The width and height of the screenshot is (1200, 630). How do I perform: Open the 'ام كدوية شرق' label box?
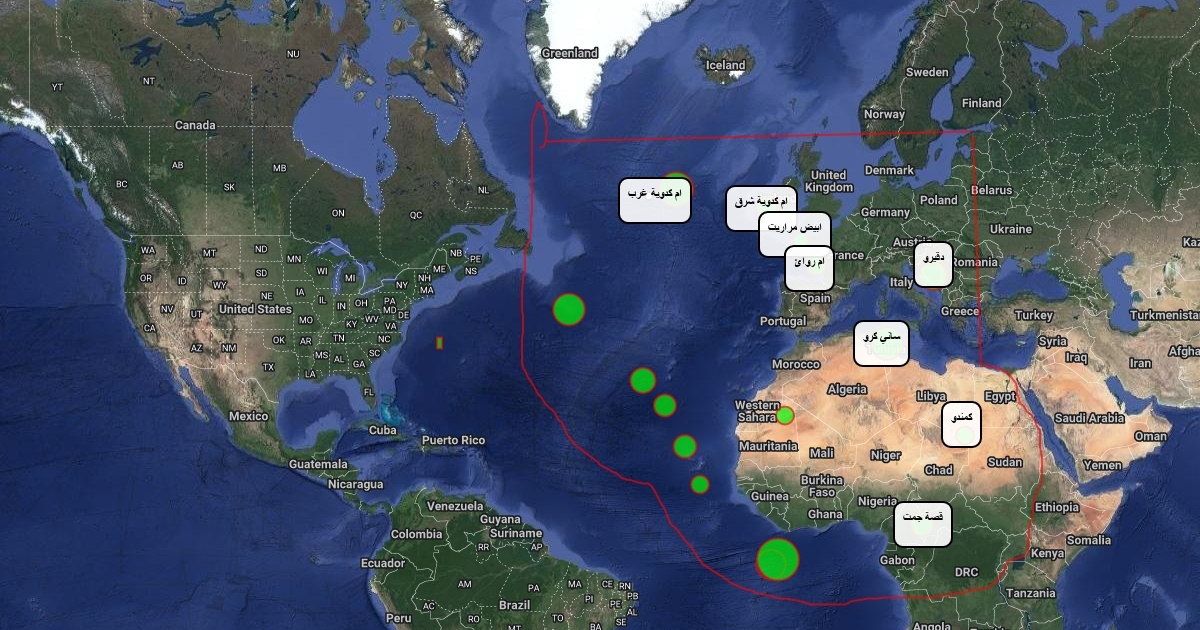pos(761,208)
